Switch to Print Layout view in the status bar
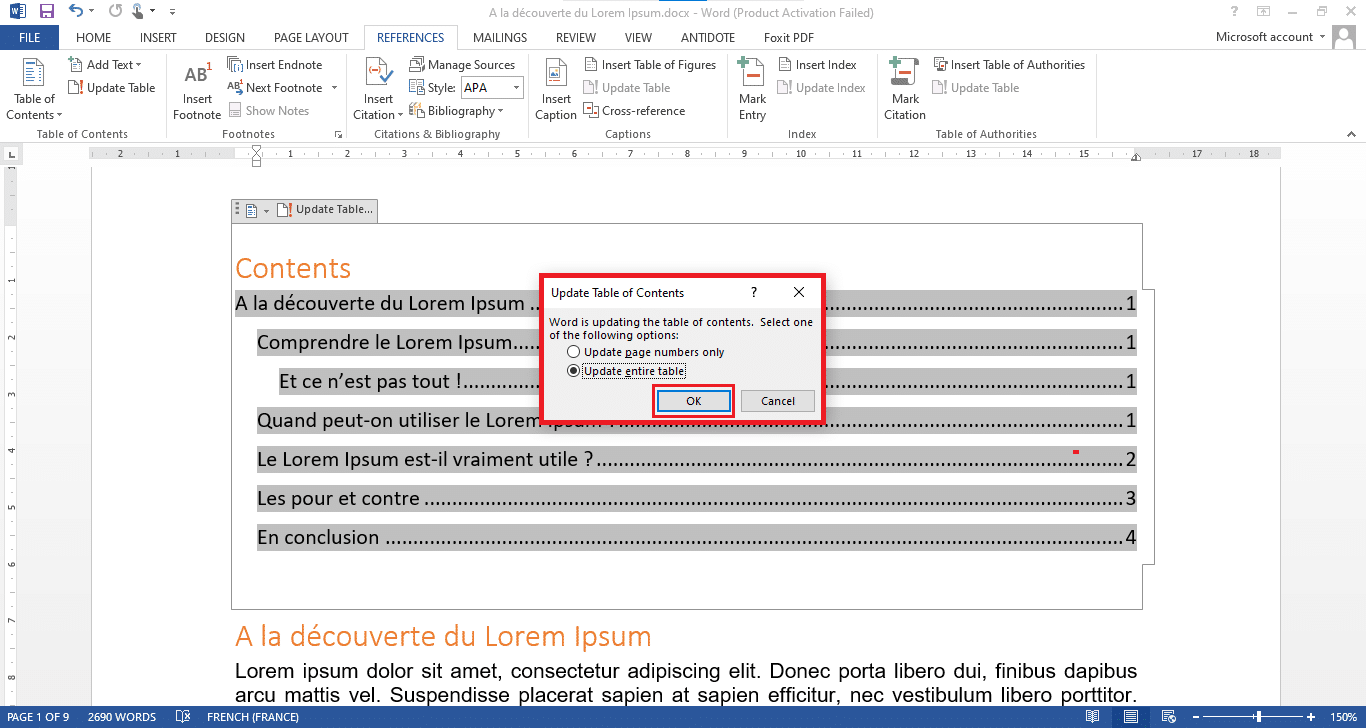 pos(1130,717)
